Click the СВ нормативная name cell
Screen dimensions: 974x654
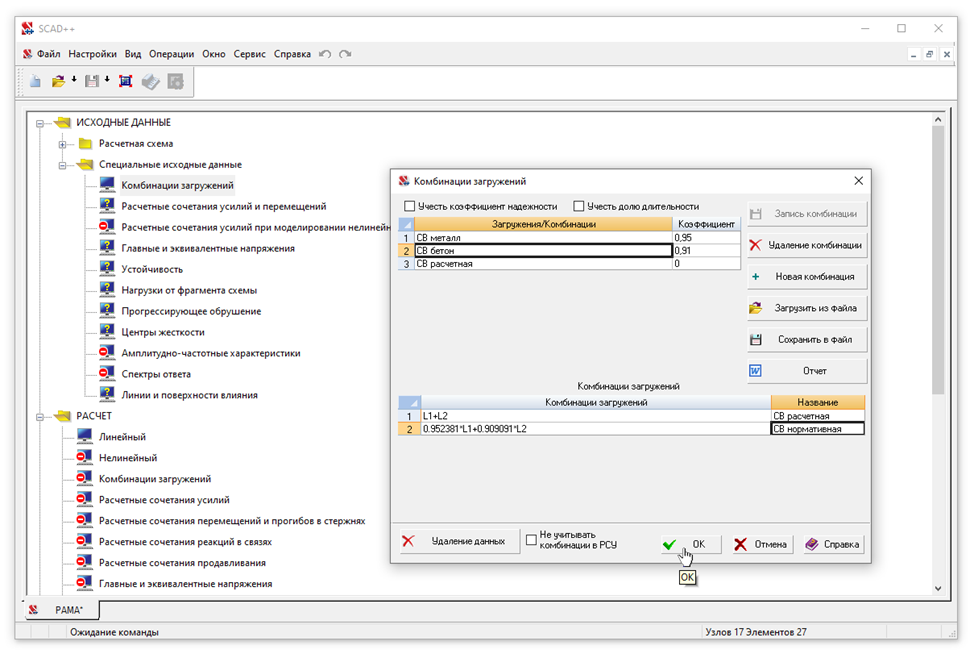[817, 429]
